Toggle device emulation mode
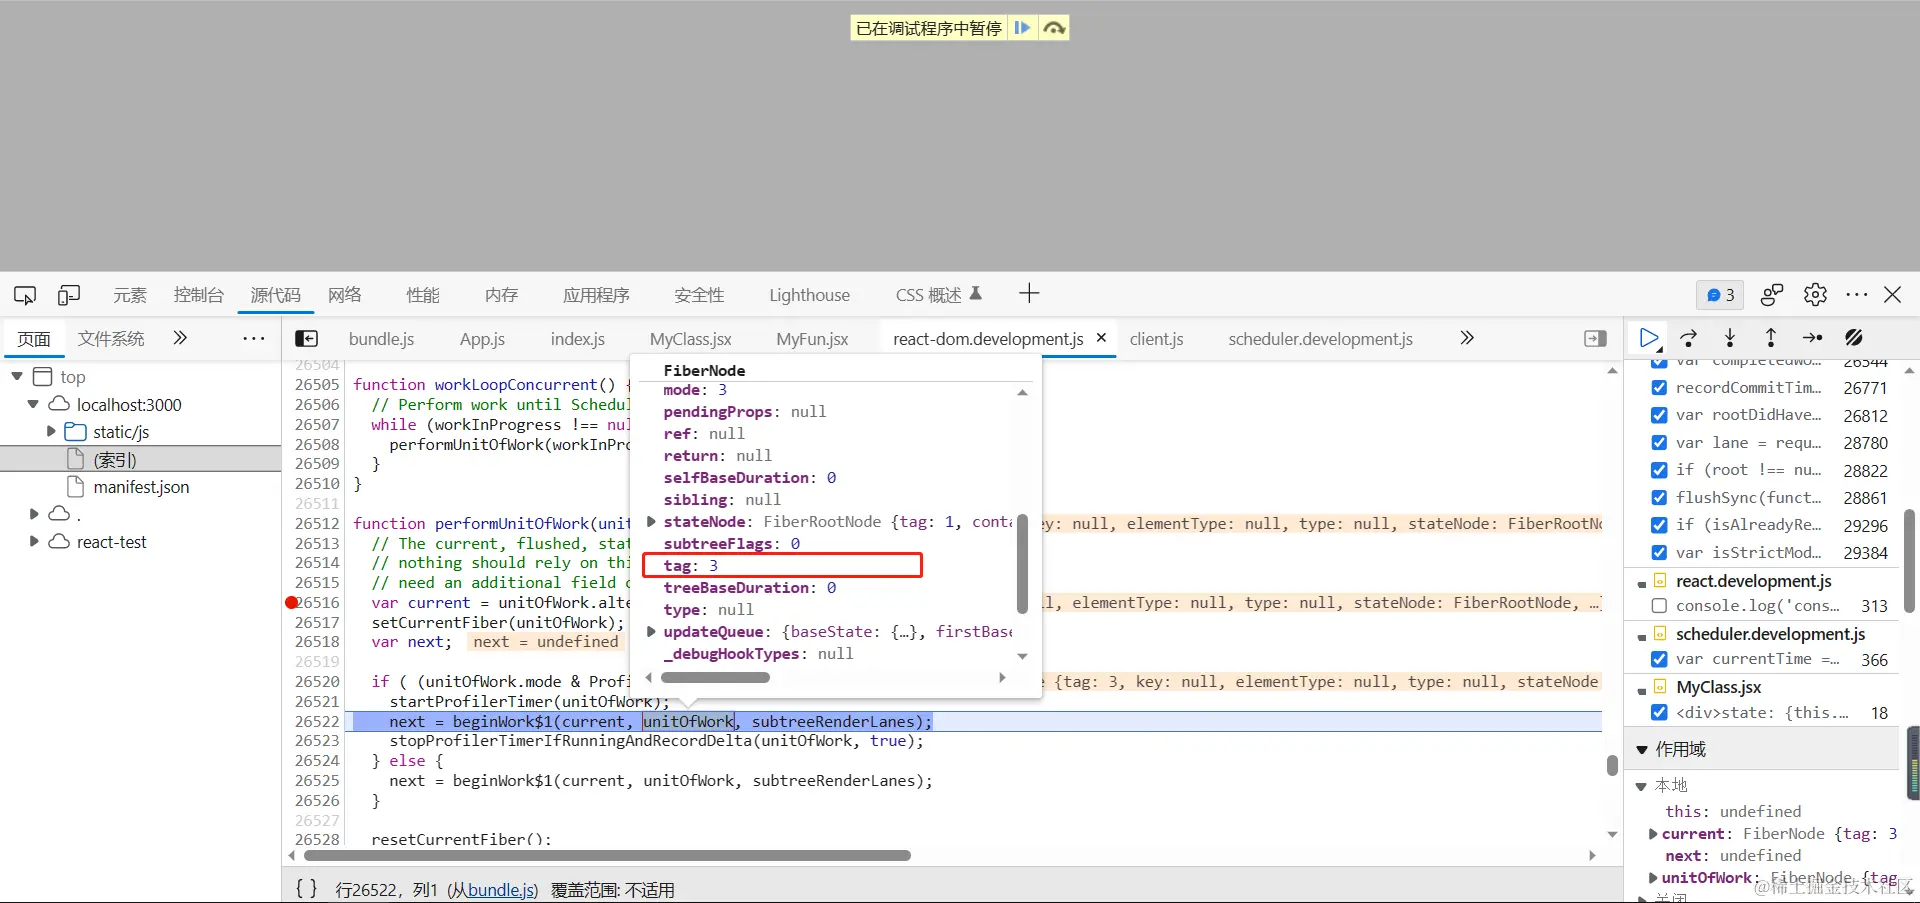Image resolution: width=1920 pixels, height=903 pixels. point(69,295)
